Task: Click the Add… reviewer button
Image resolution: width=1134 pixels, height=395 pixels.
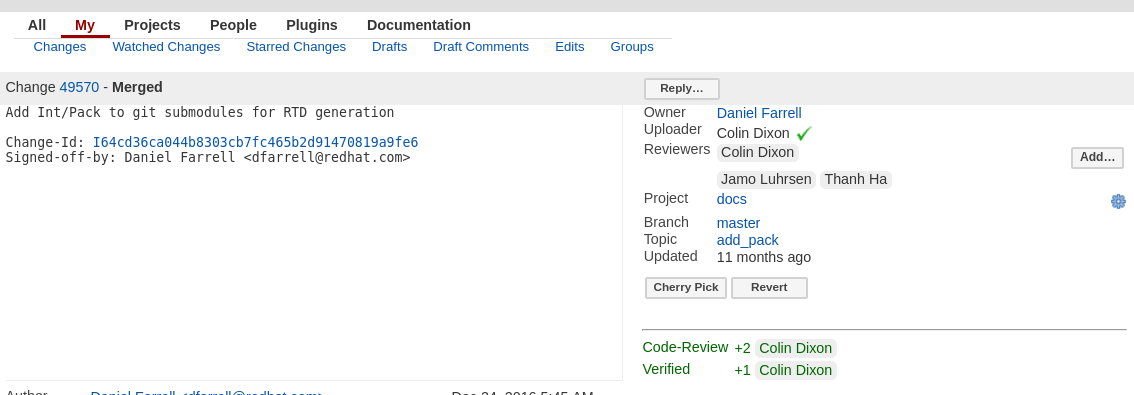Action: pyautogui.click(x=1097, y=157)
